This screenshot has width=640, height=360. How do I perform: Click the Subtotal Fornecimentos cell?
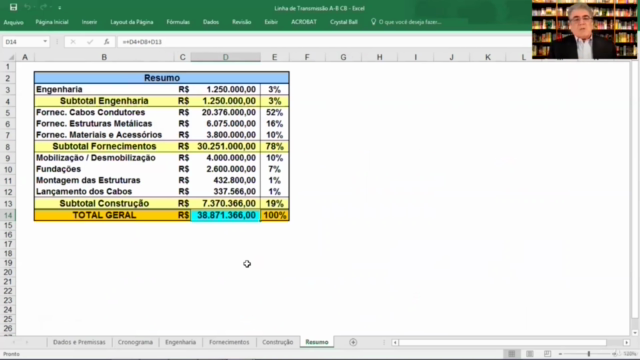pyautogui.click(x=104, y=147)
